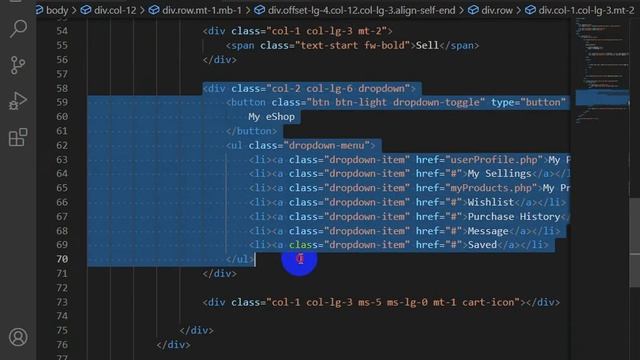Click the 'text-start fw-bold' class value
The width and height of the screenshot is (640, 360).
tap(352, 45)
